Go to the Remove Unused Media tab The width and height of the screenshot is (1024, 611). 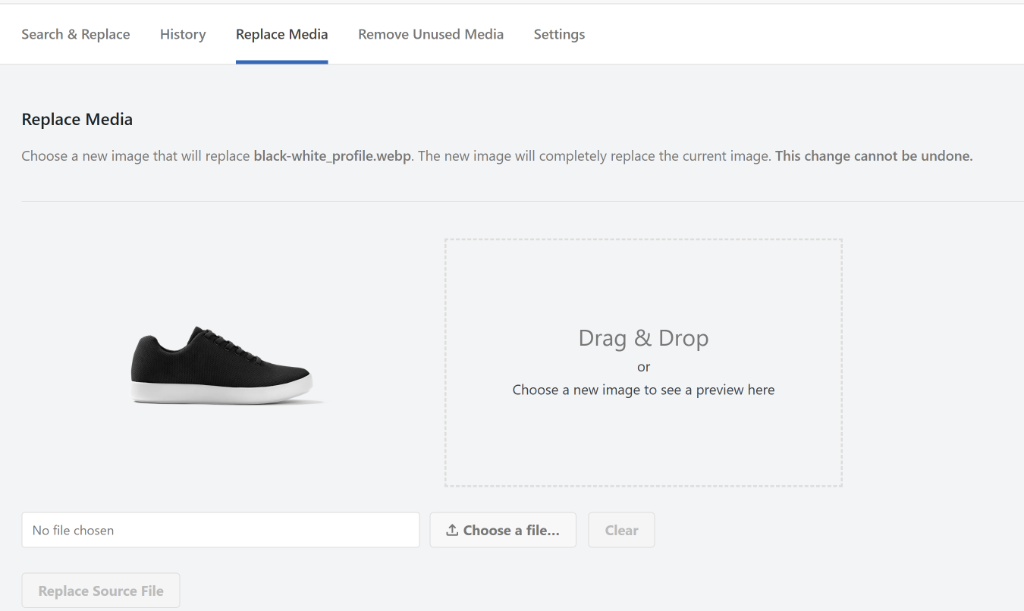pyautogui.click(x=431, y=34)
